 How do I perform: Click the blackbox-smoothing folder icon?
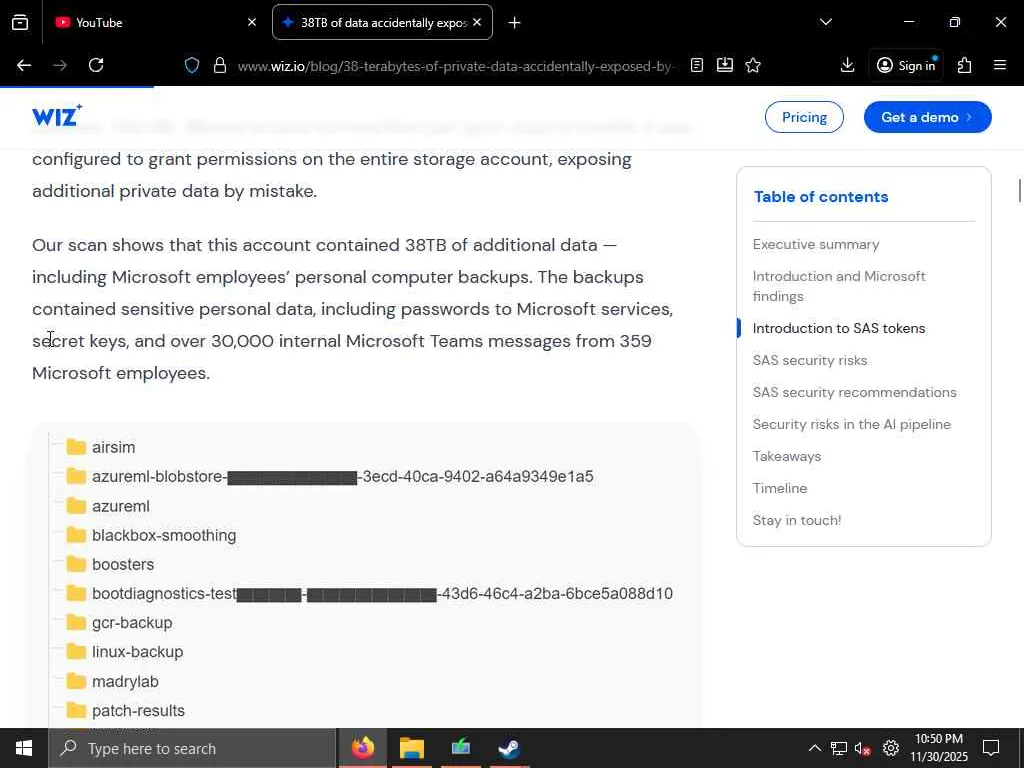pos(76,535)
